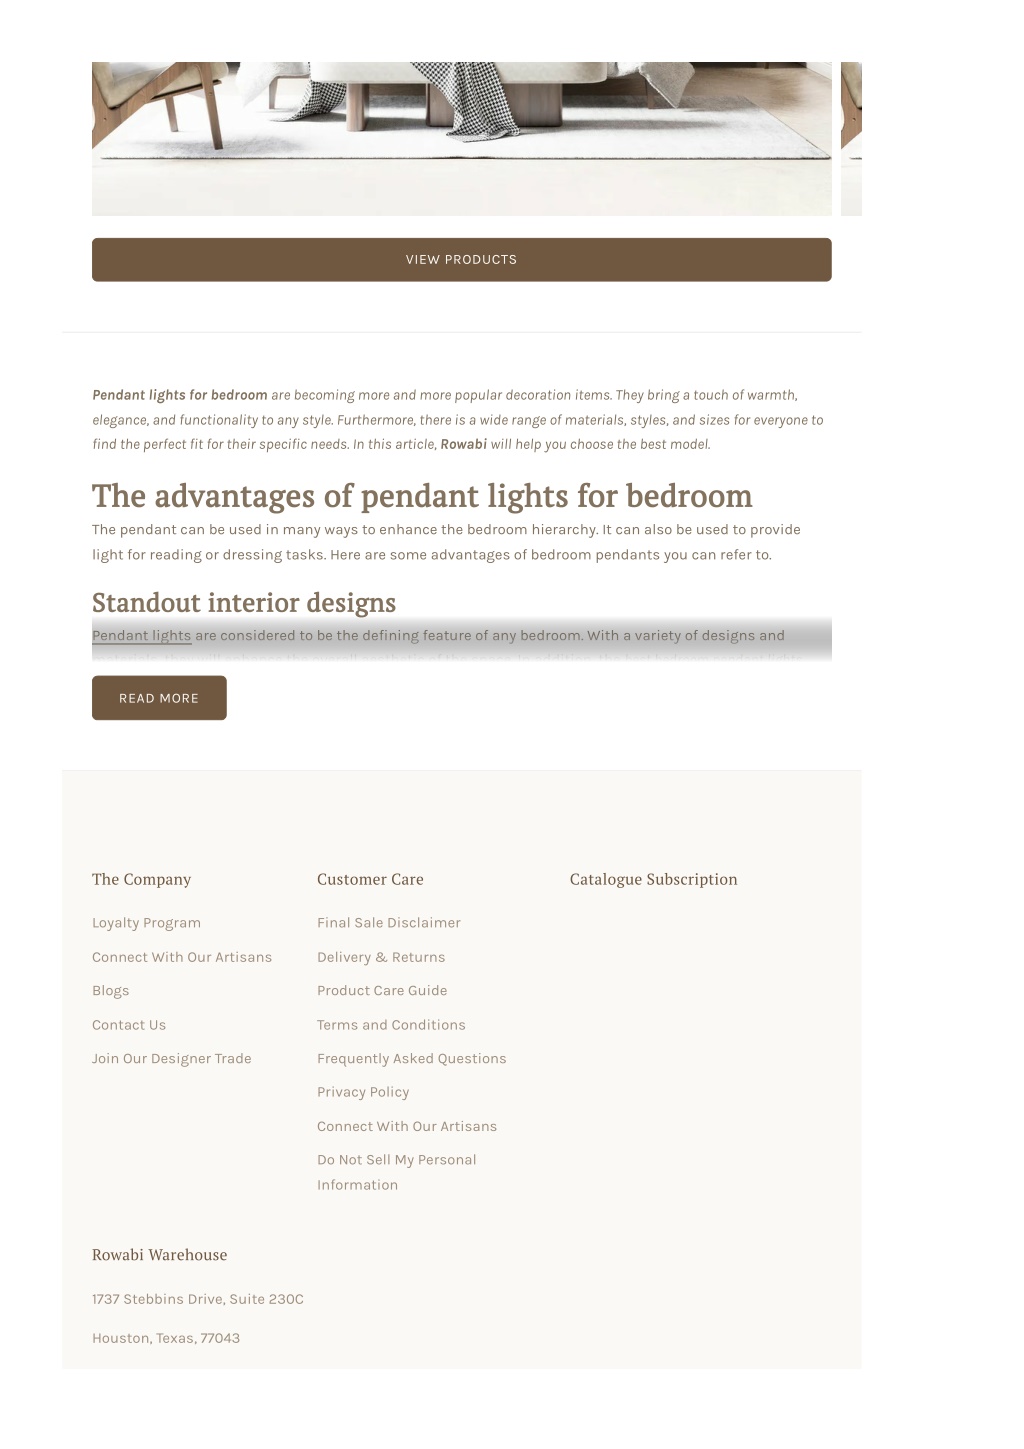Click the Catalogue Subscription heading
The width and height of the screenshot is (1024, 1449).
pyautogui.click(x=654, y=880)
